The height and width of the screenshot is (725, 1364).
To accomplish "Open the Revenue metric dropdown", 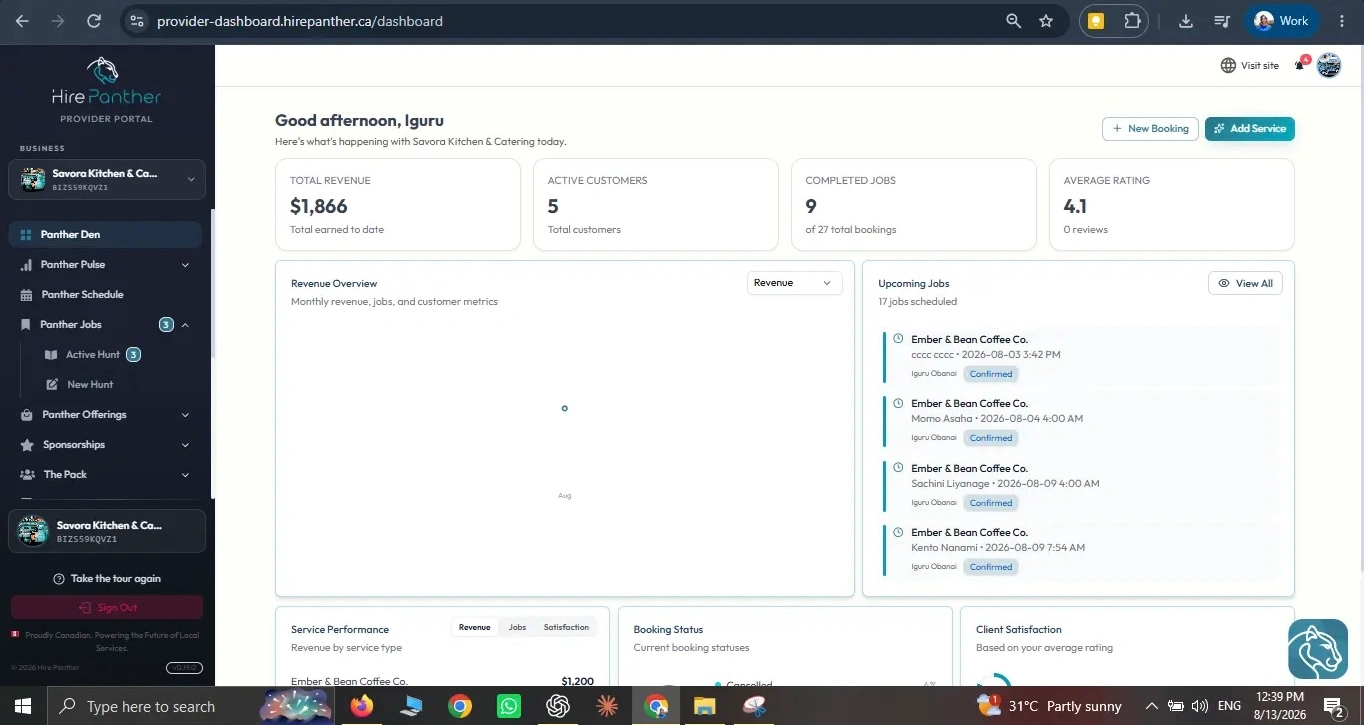I will point(794,283).
